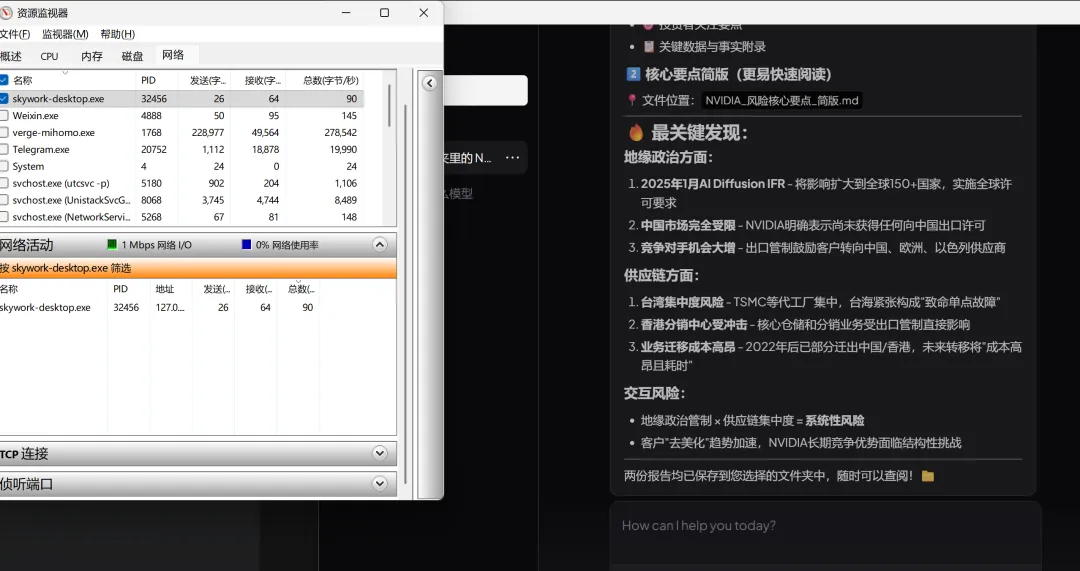Viewport: 1080px width, 571px height.
Task: Check the Telegram.exe process checkbox
Action: pos(3,149)
